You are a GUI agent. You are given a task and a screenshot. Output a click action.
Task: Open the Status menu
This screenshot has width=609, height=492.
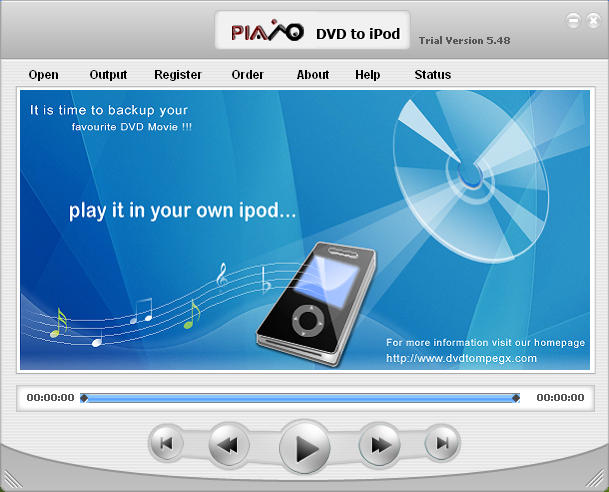(x=433, y=75)
